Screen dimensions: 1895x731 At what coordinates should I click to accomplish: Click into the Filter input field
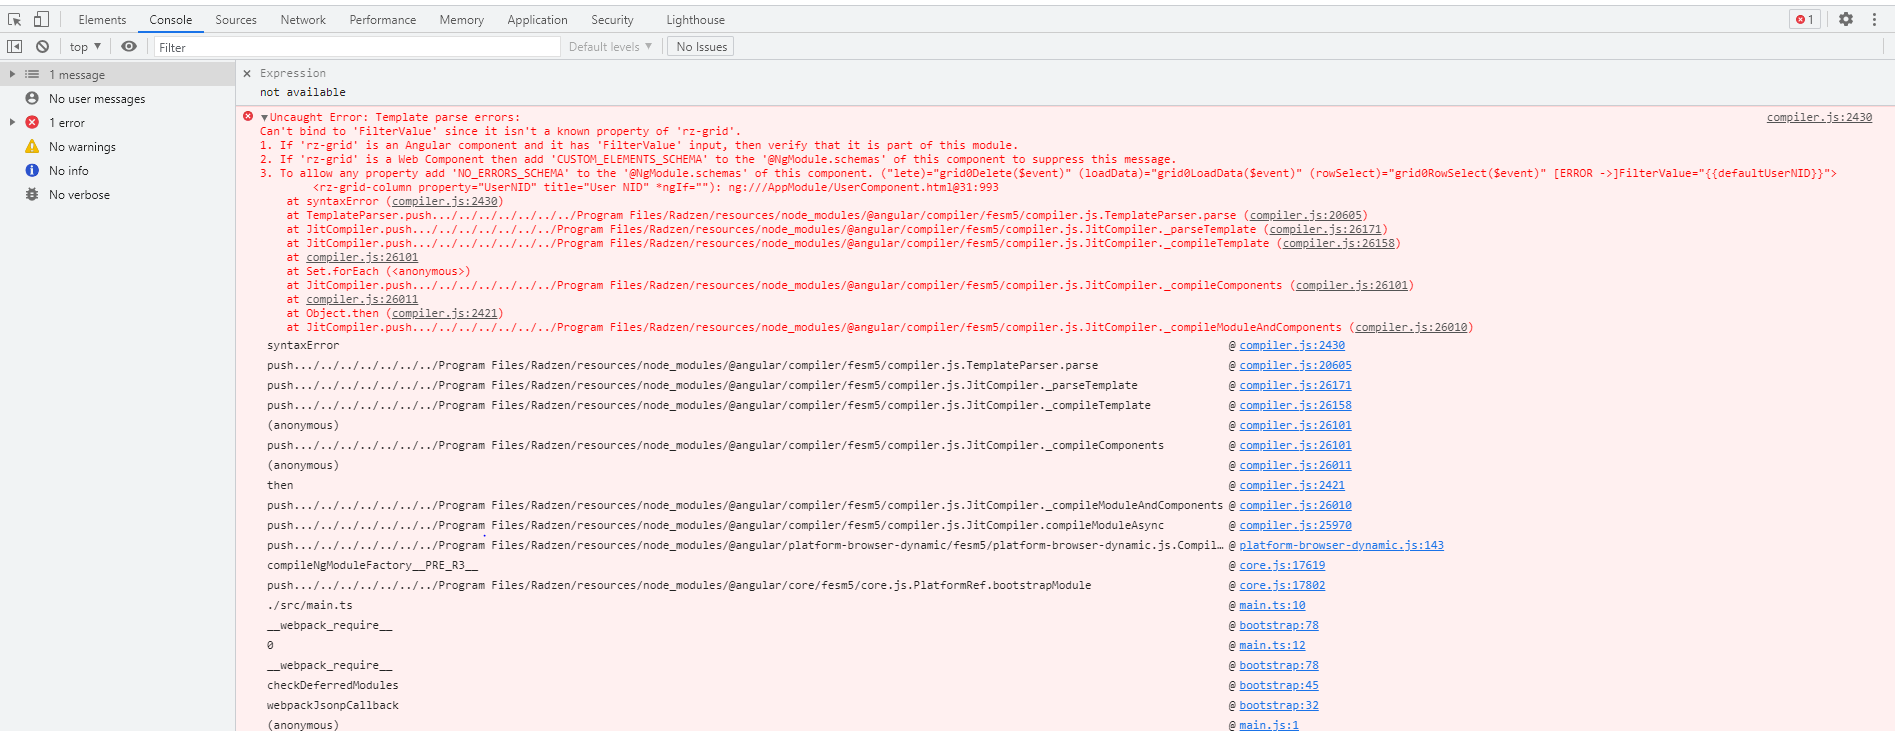pos(355,47)
